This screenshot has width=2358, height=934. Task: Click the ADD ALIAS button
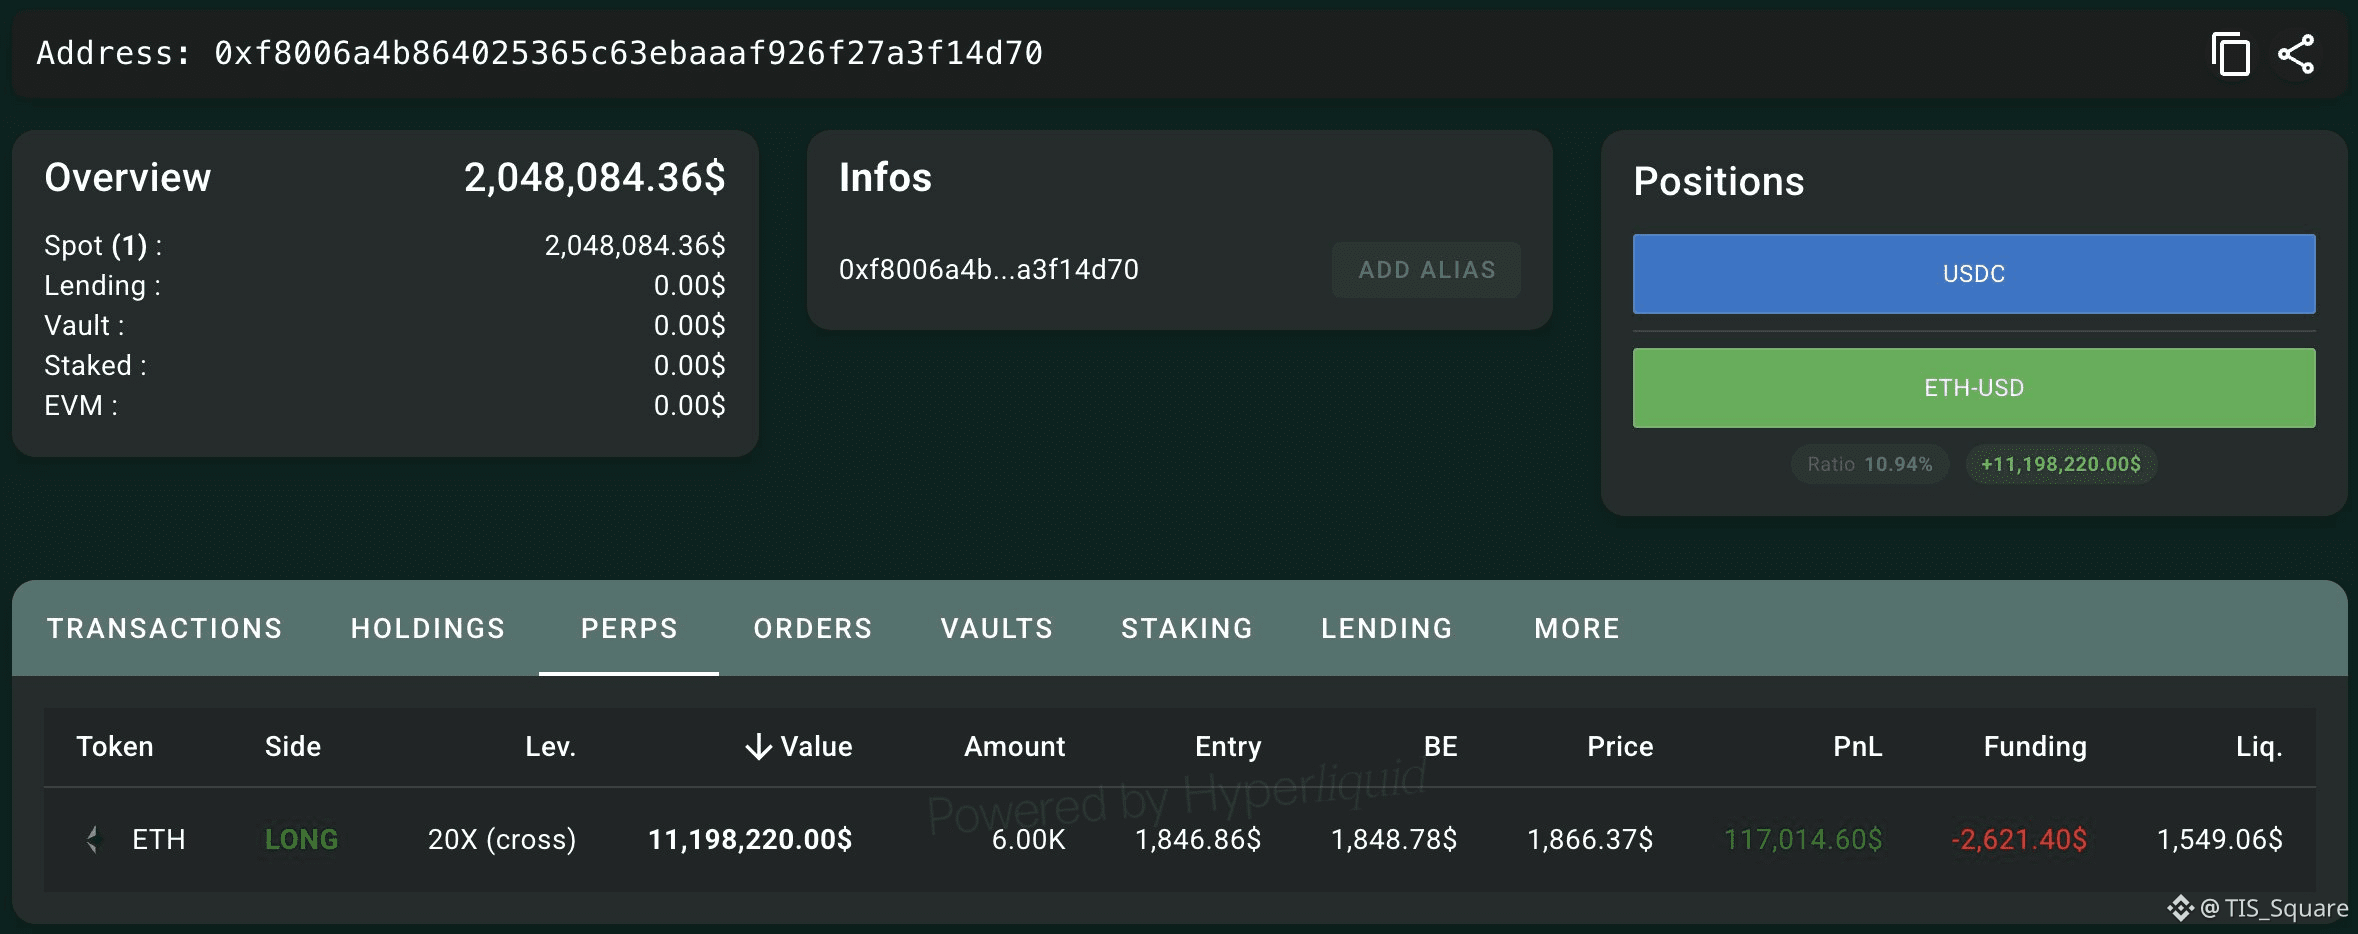point(1426,270)
